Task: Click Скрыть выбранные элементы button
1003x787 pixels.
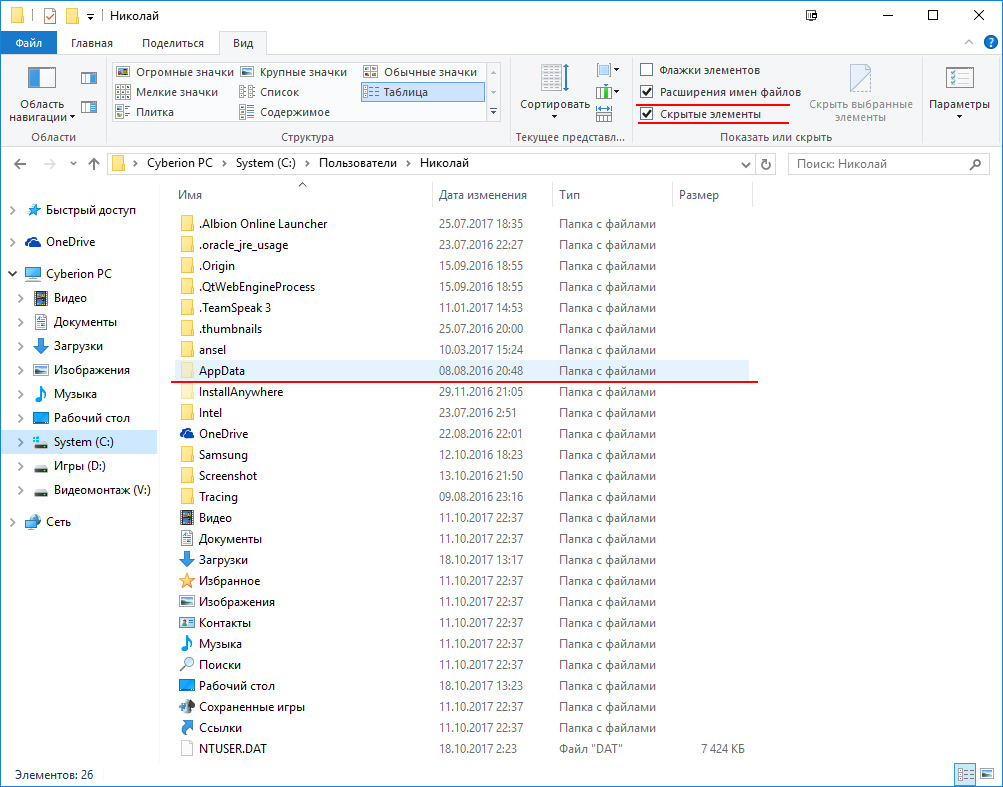Action: point(860,93)
